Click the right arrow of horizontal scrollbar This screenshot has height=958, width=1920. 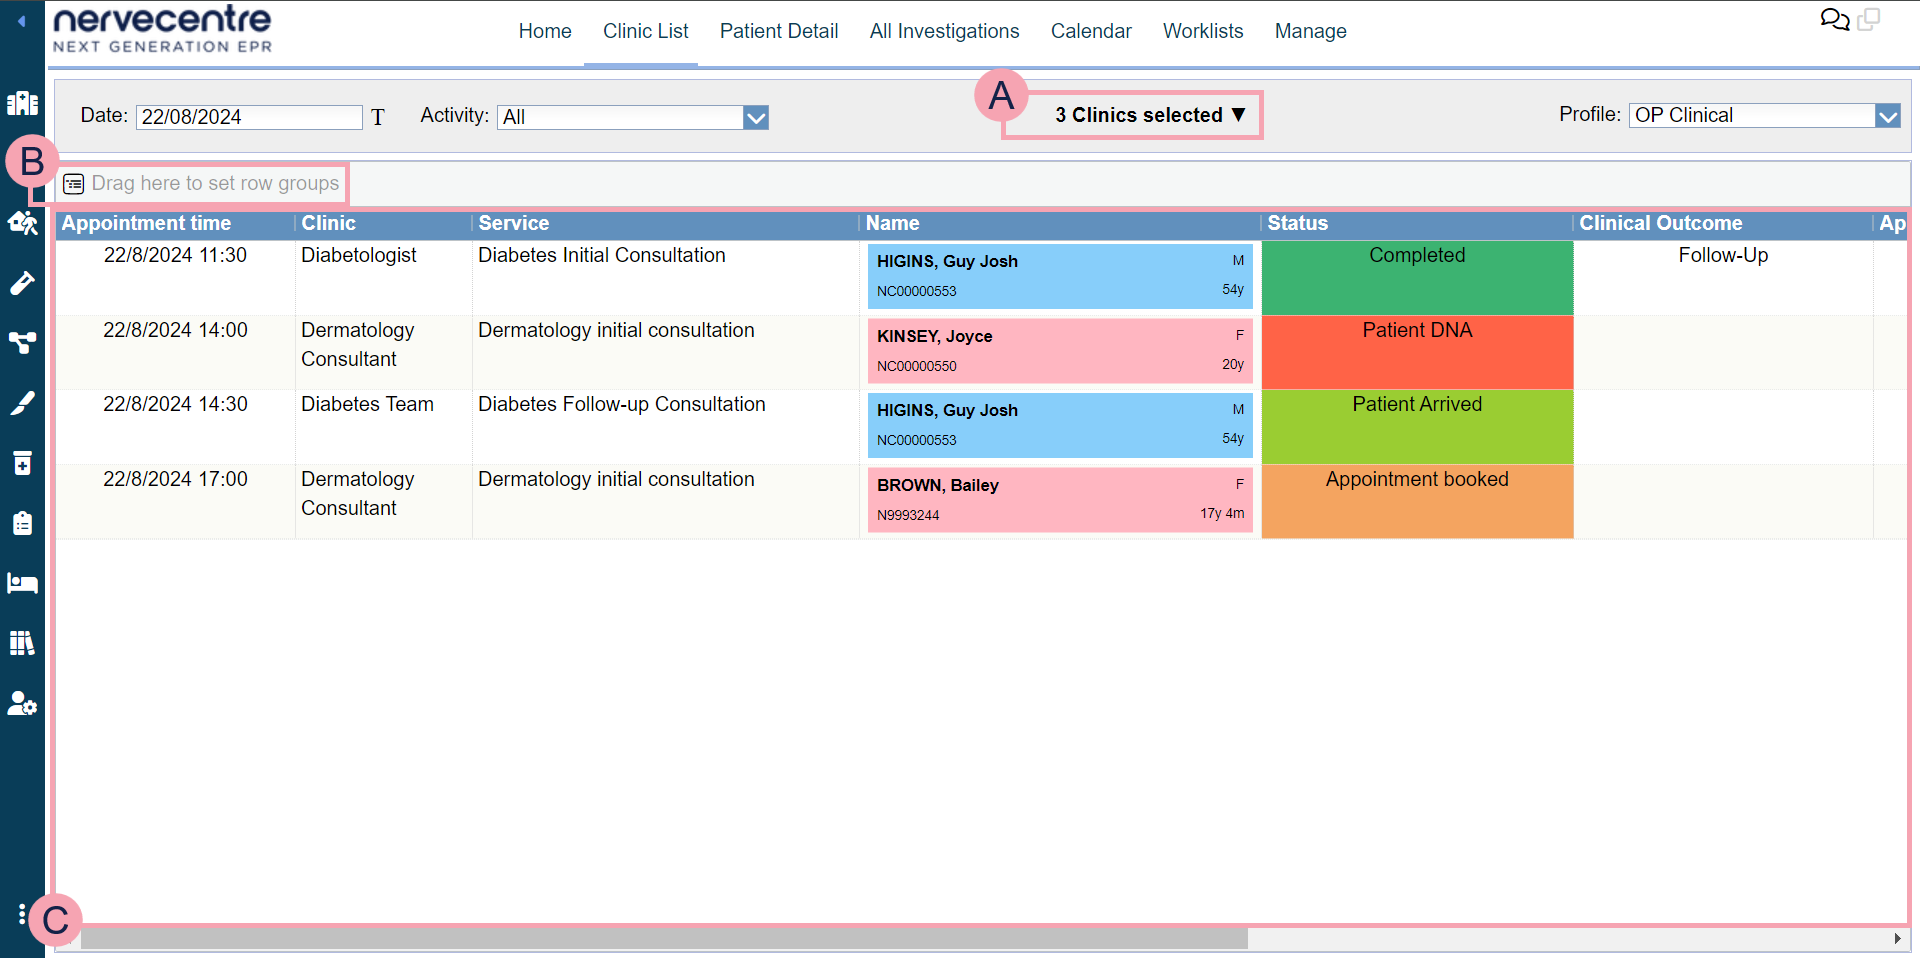tap(1897, 939)
